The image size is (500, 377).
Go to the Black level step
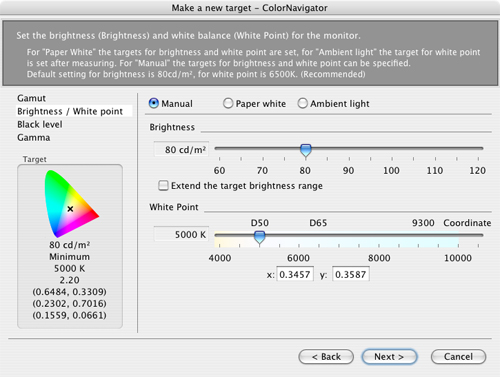click(x=40, y=124)
